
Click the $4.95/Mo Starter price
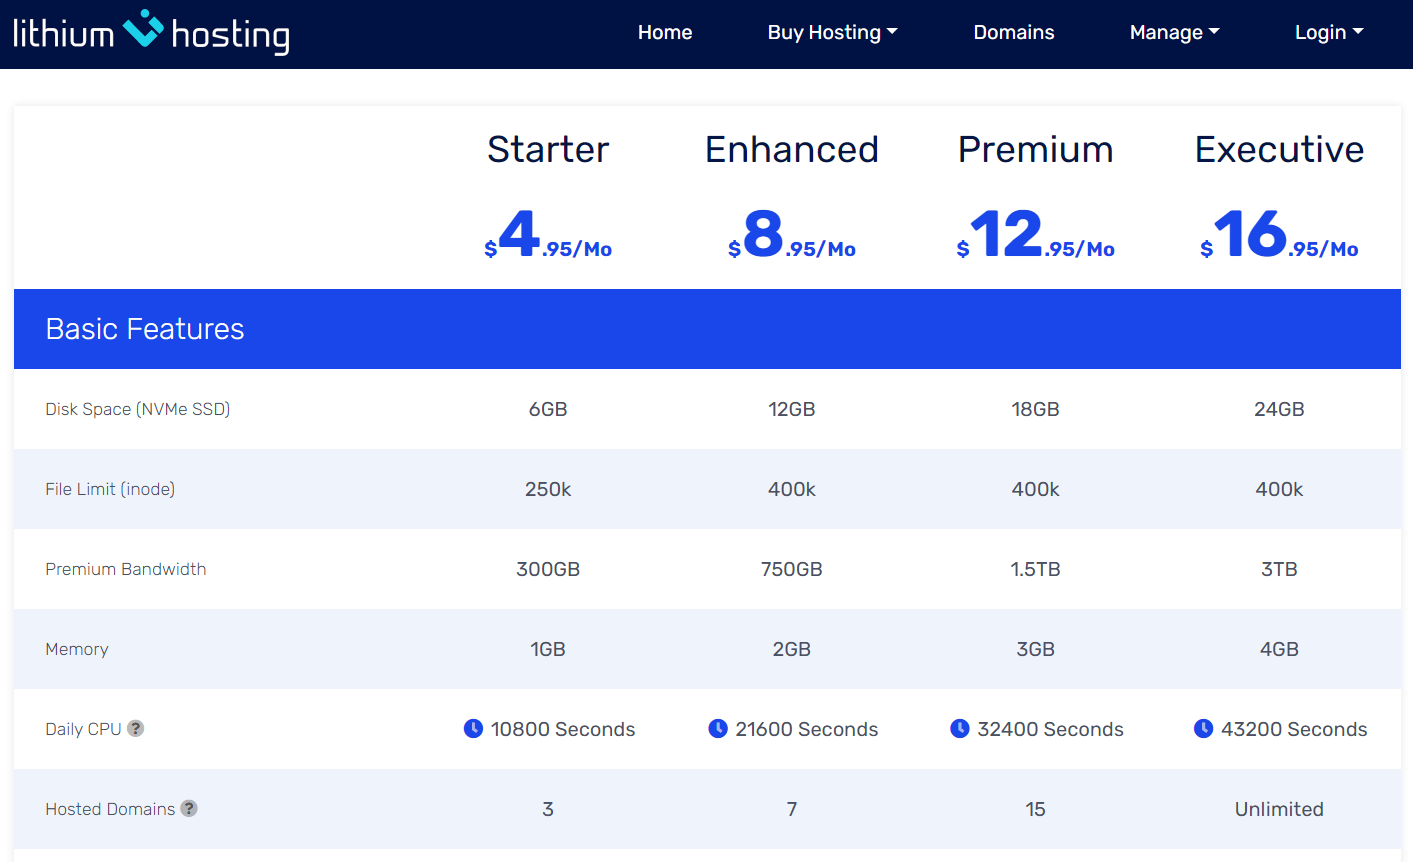tap(548, 236)
